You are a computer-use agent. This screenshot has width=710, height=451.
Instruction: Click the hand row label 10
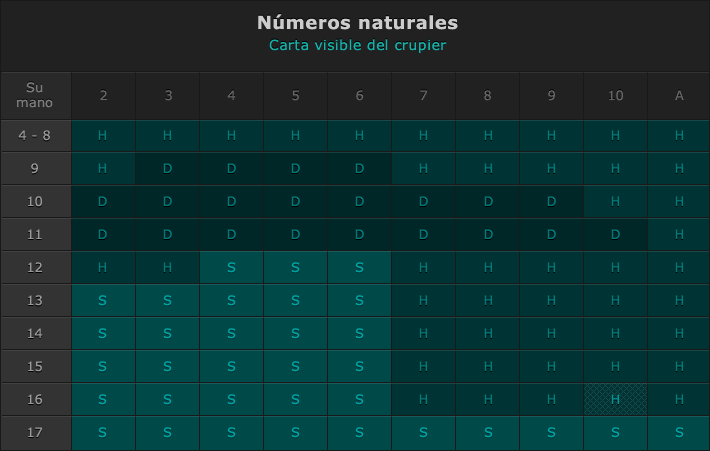click(36, 202)
